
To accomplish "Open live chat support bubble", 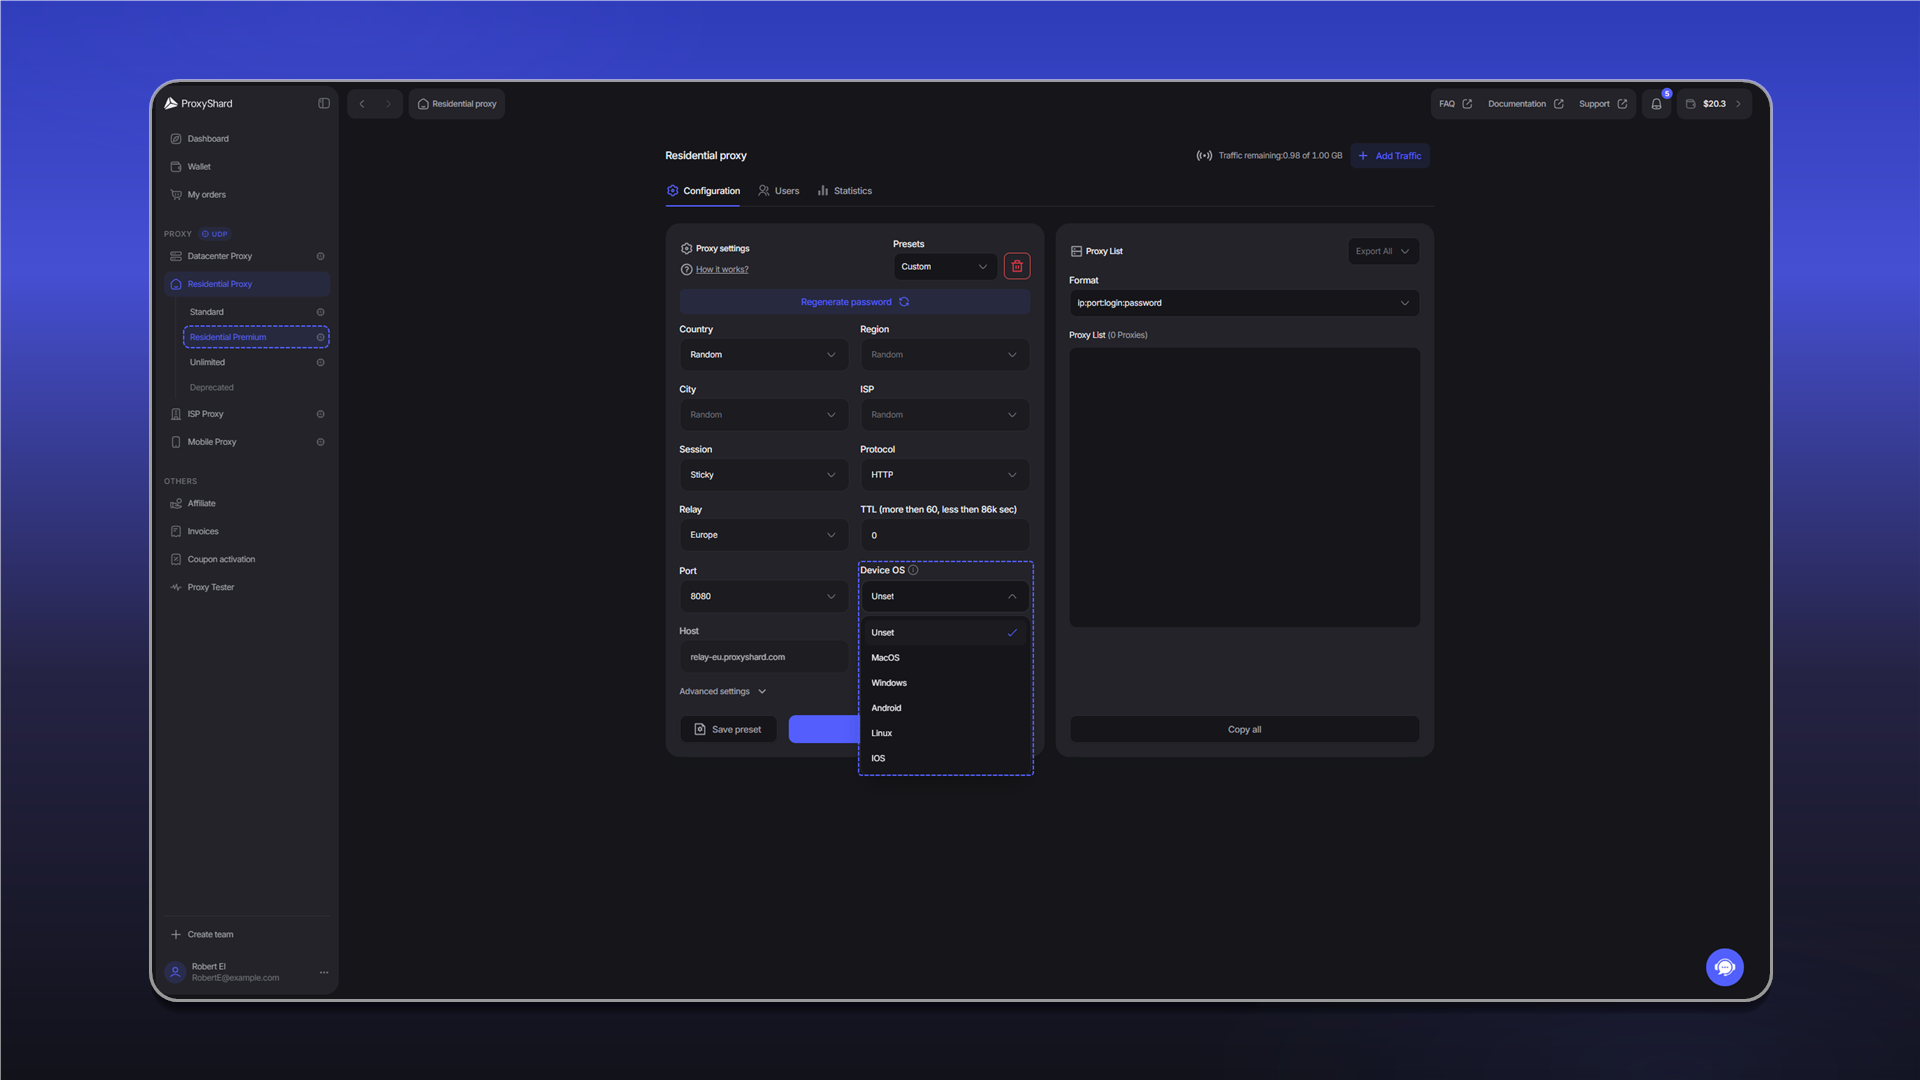I will click(x=1724, y=967).
